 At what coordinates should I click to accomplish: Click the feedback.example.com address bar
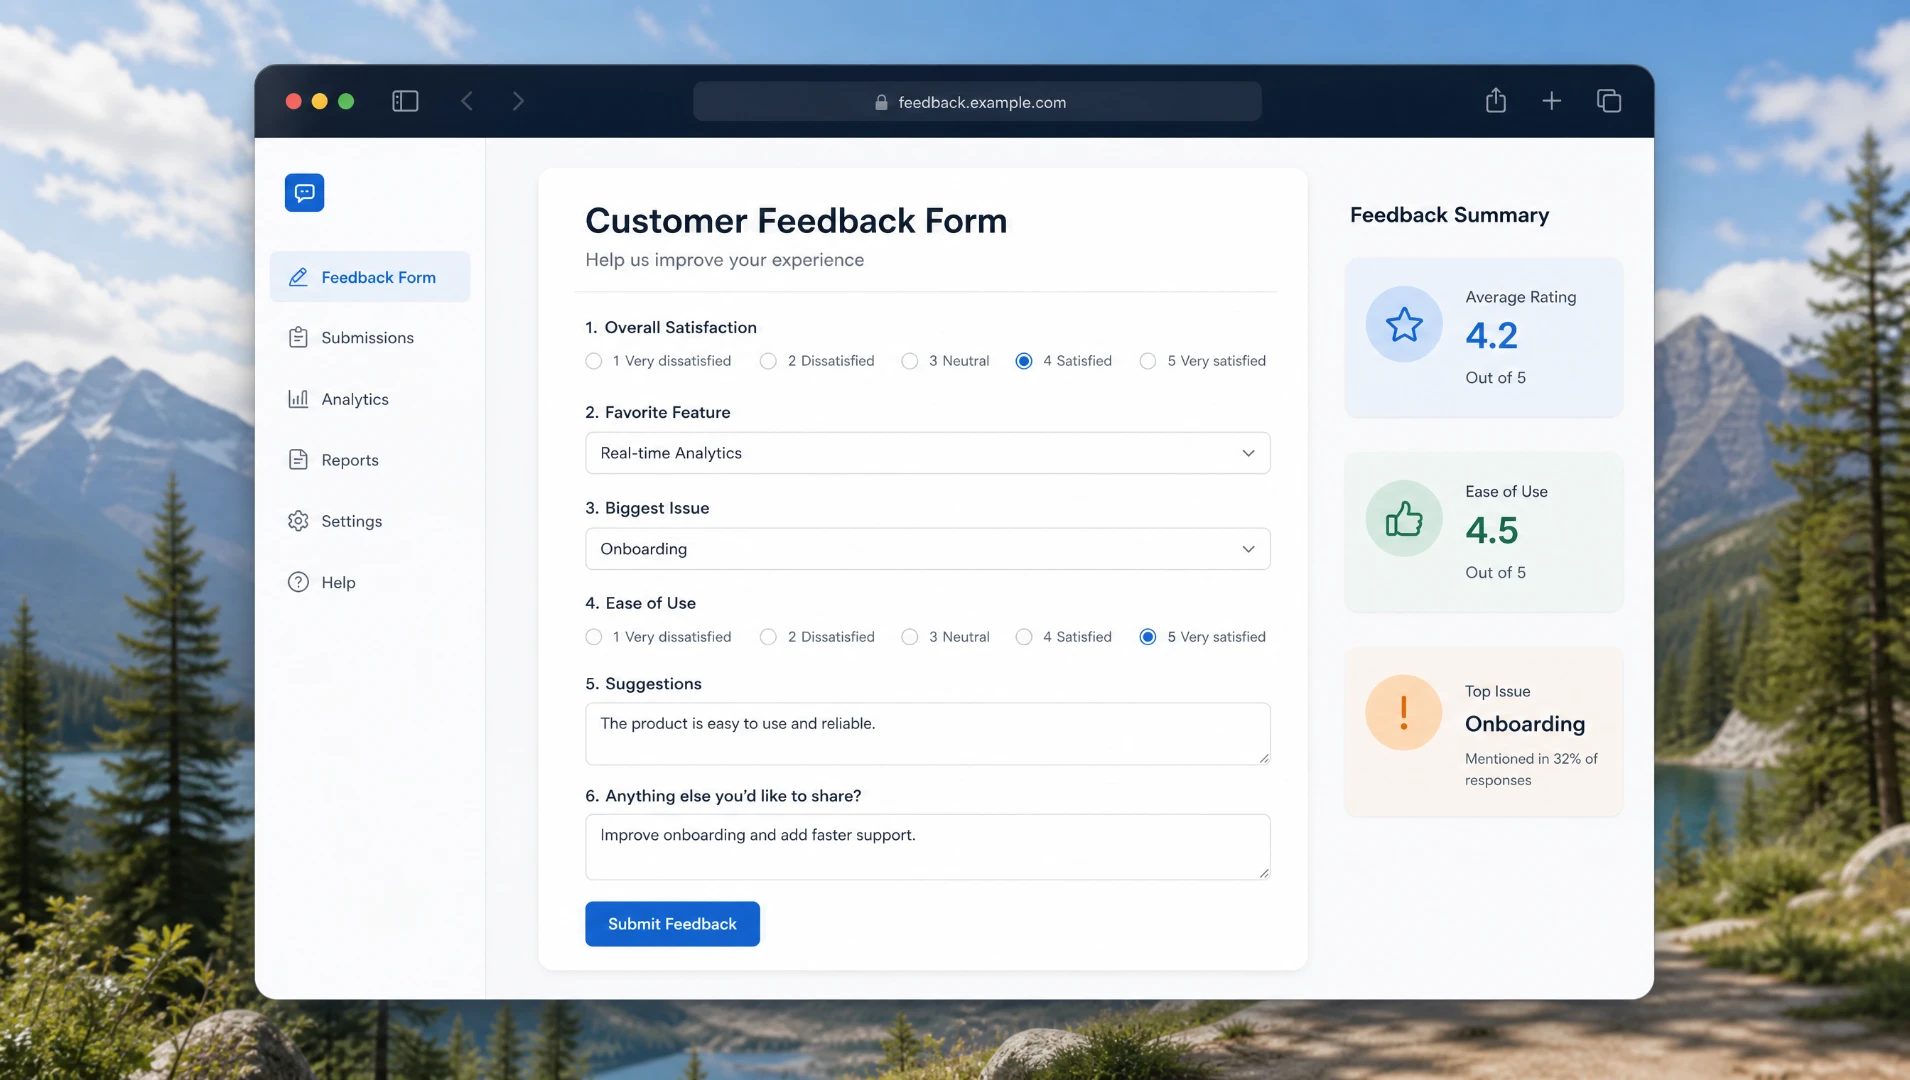tap(977, 102)
